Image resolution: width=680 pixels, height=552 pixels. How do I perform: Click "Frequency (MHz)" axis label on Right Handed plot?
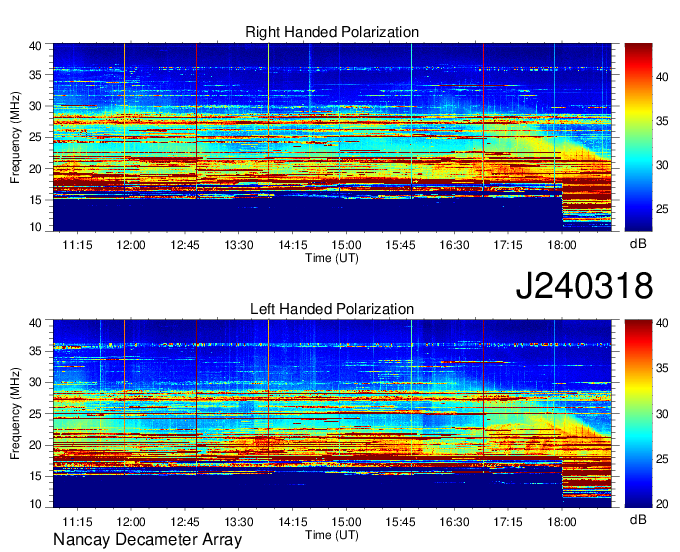click(x=15, y=137)
